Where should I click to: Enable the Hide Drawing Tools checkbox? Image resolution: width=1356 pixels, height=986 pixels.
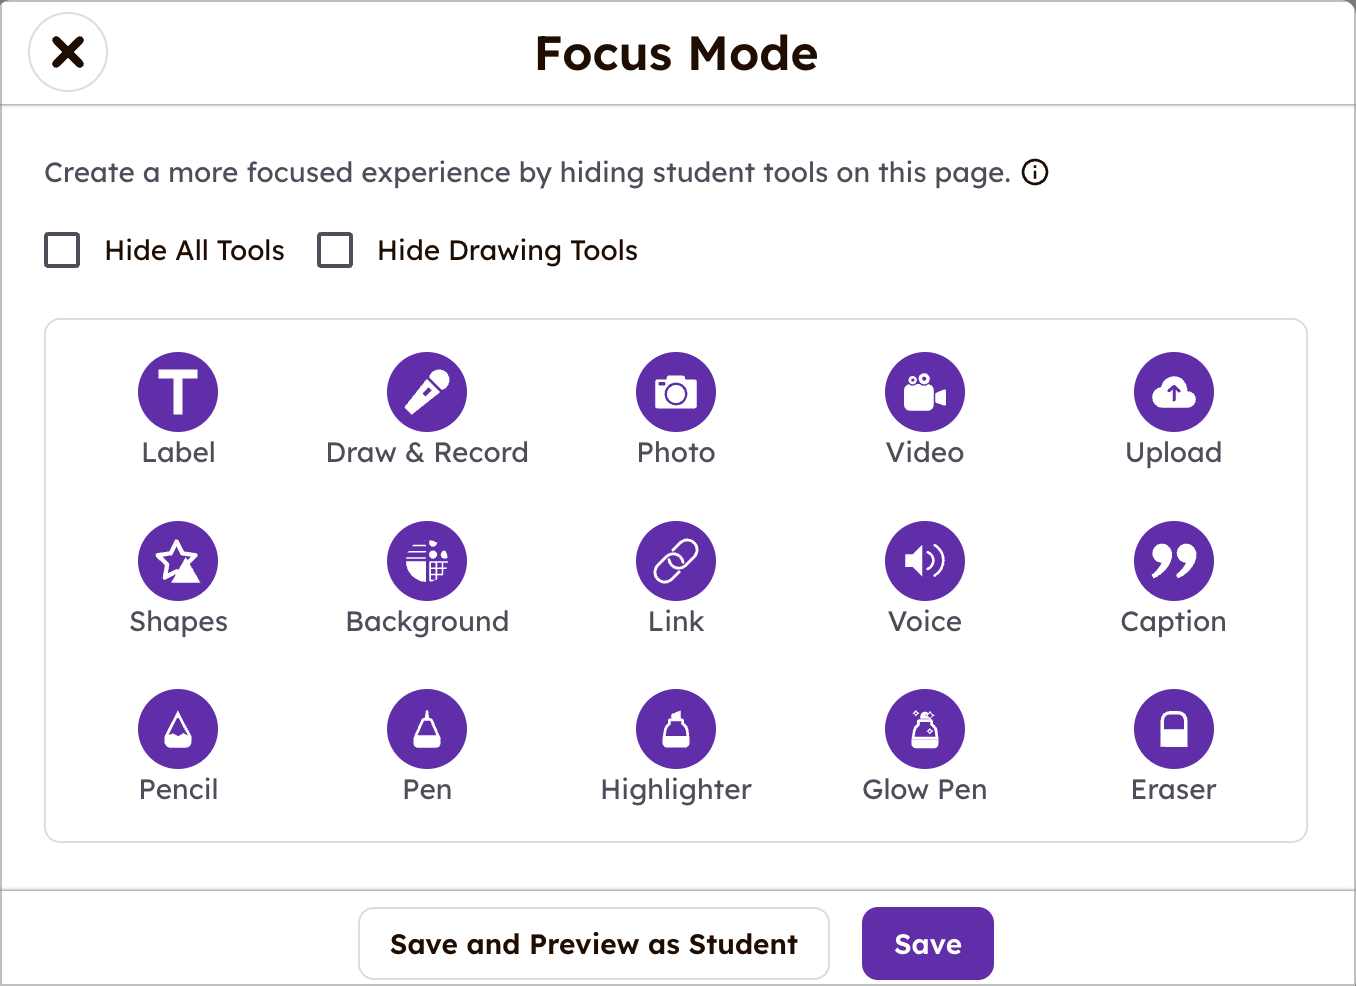(x=335, y=250)
